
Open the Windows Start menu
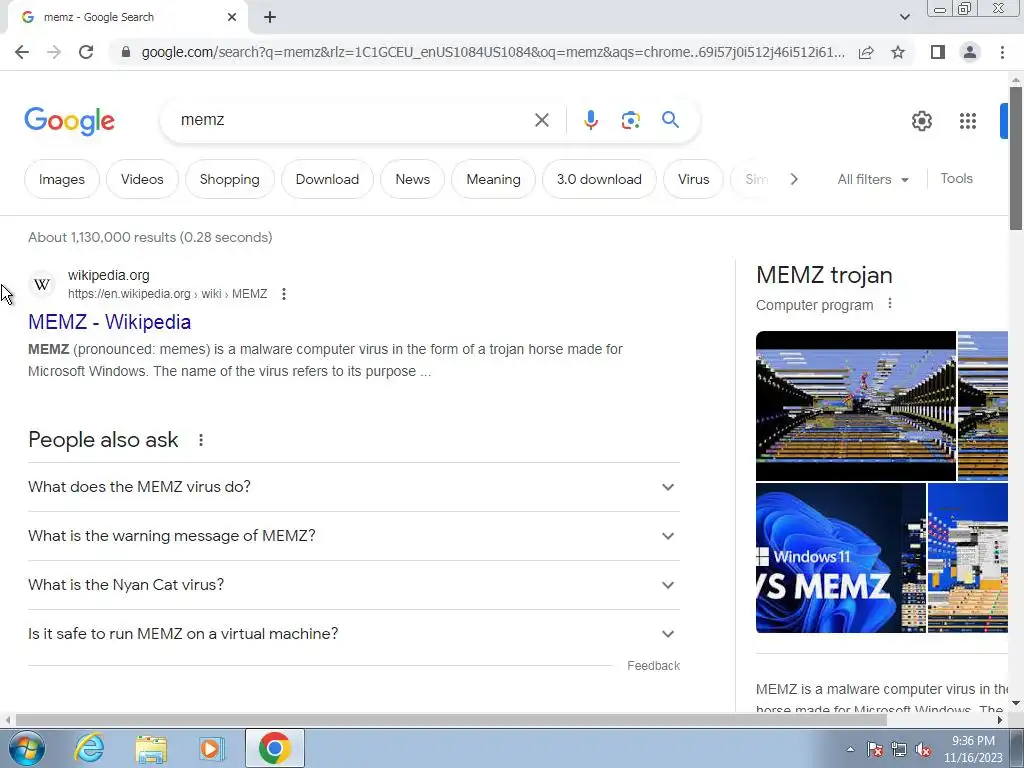[26, 748]
